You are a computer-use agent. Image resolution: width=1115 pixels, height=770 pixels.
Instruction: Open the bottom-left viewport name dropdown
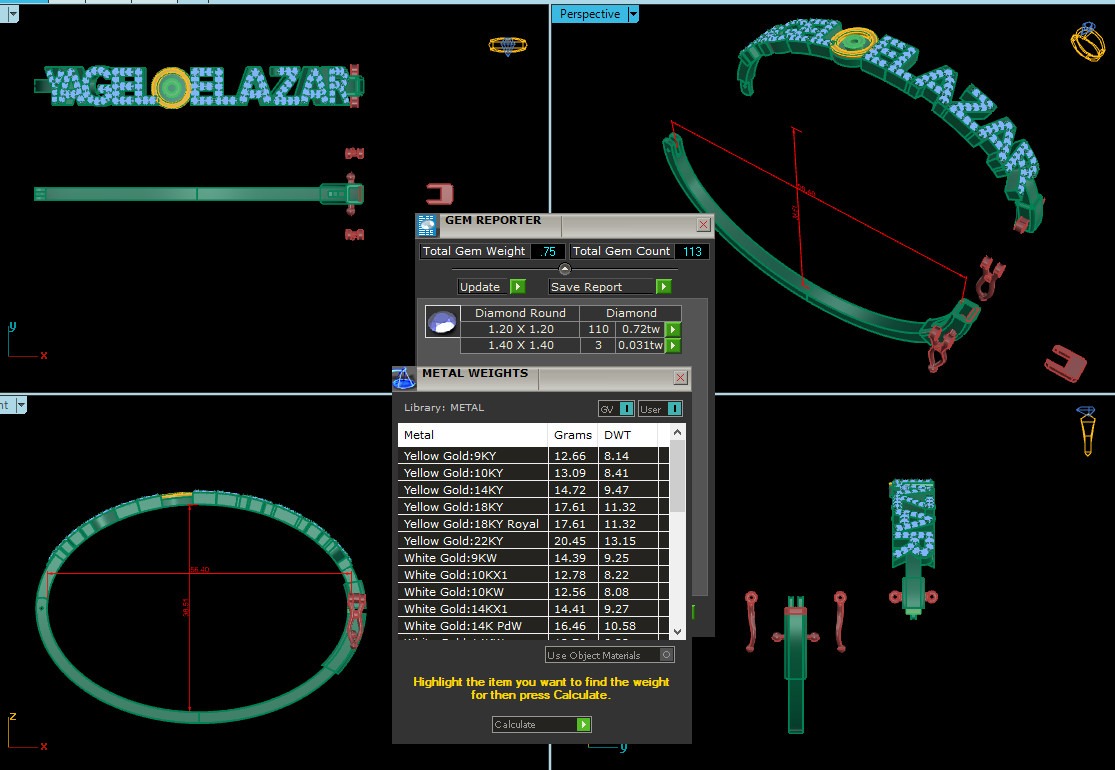20,405
